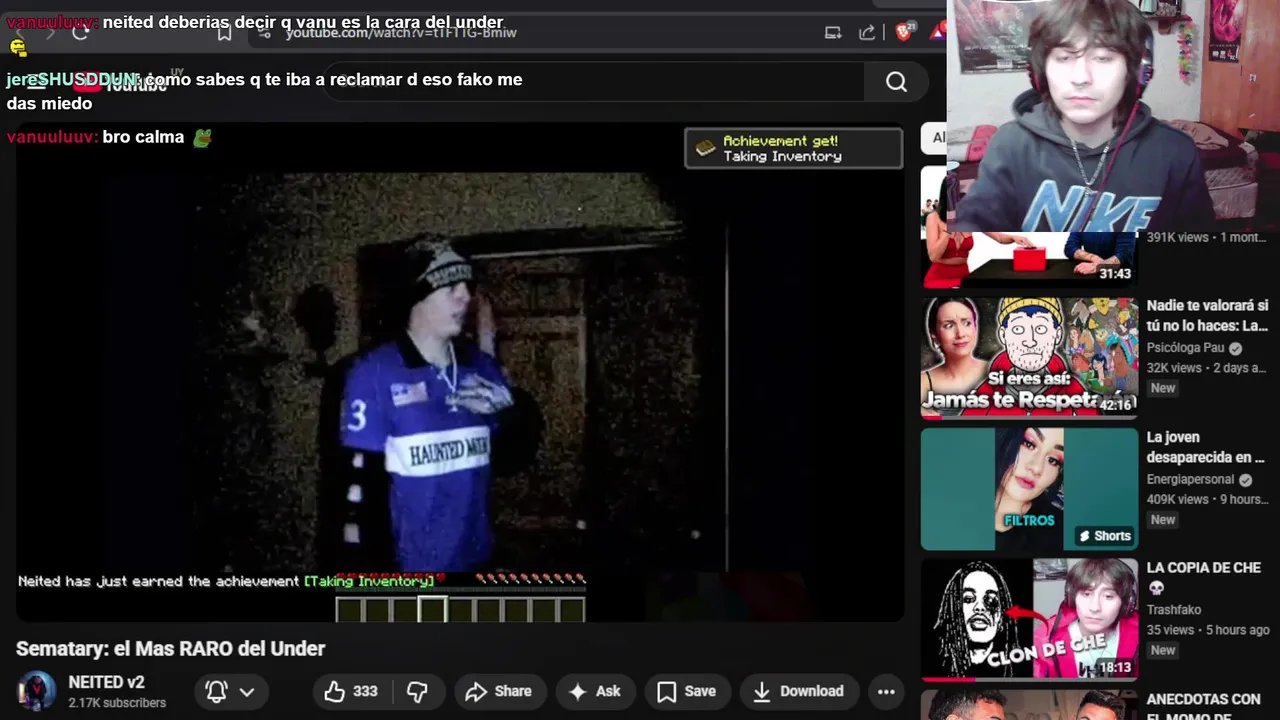Click the Shorts badge on FILTROS thumbnail
The width and height of the screenshot is (1280, 720).
coord(1104,536)
